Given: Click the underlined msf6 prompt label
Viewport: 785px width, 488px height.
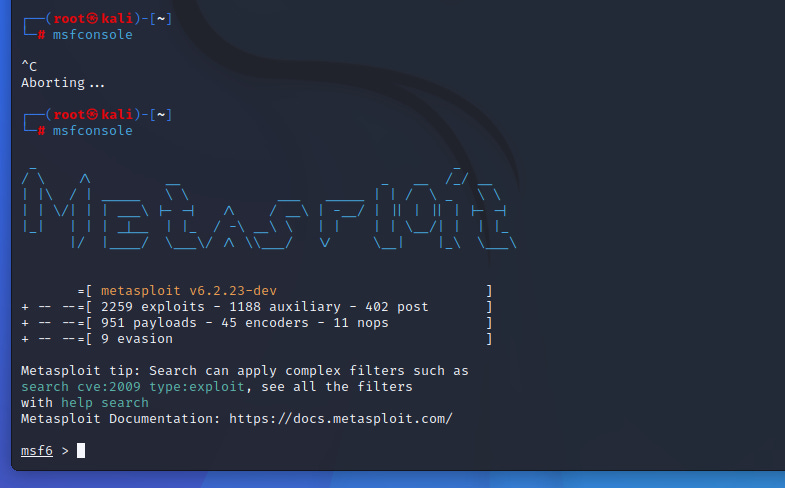Looking at the screenshot, I should (x=37, y=451).
